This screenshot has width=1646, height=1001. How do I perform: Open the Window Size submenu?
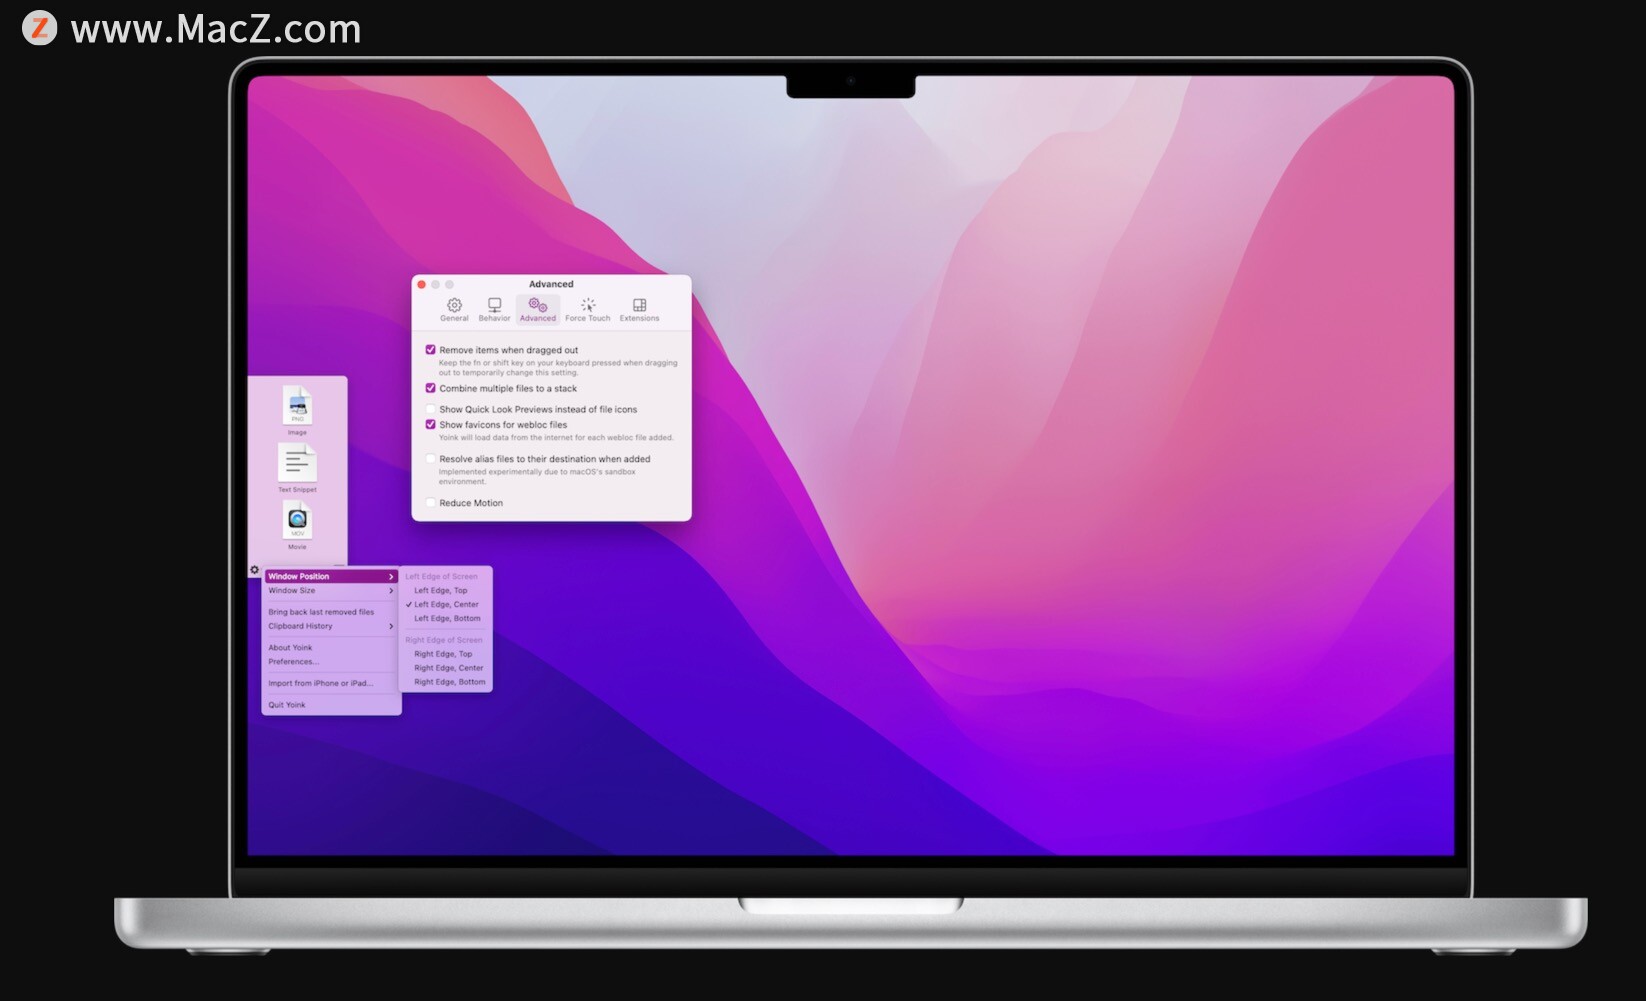click(331, 590)
